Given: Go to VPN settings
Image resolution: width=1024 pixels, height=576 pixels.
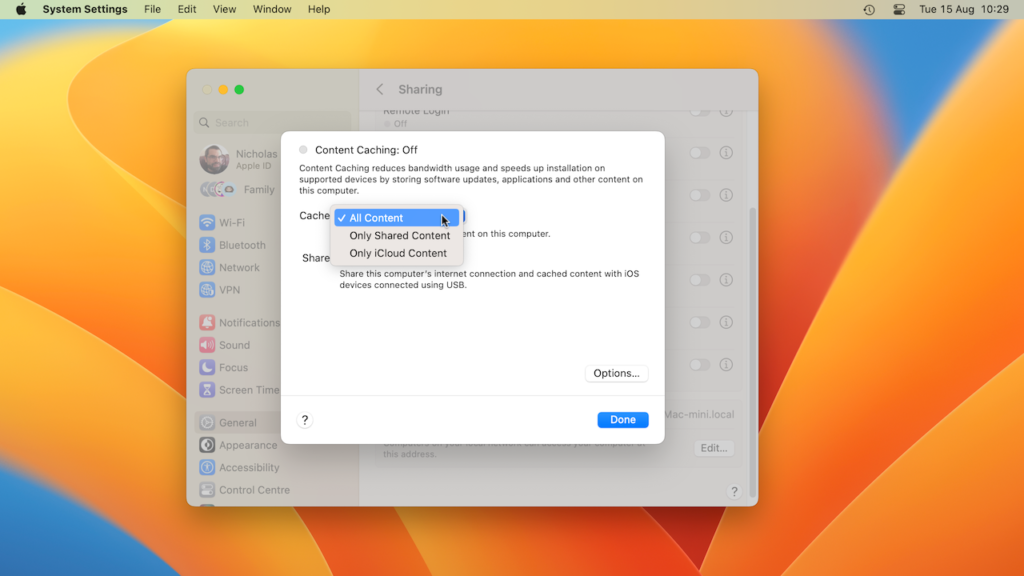Looking at the screenshot, I should pos(229,290).
